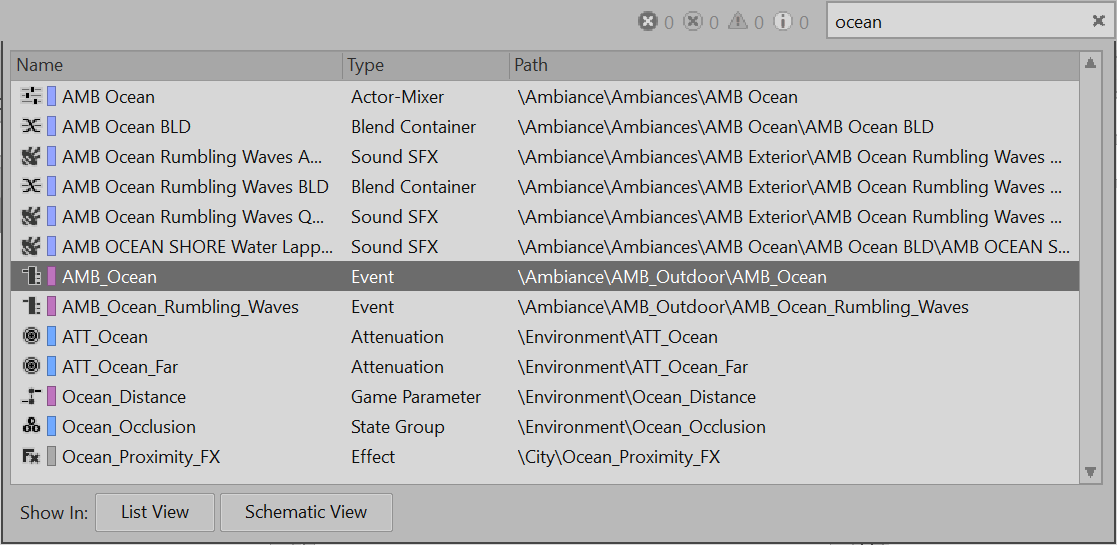Click the Game Parameter icon for Ocean_Distance
Viewport: 1117px width, 545px height.
(31, 397)
